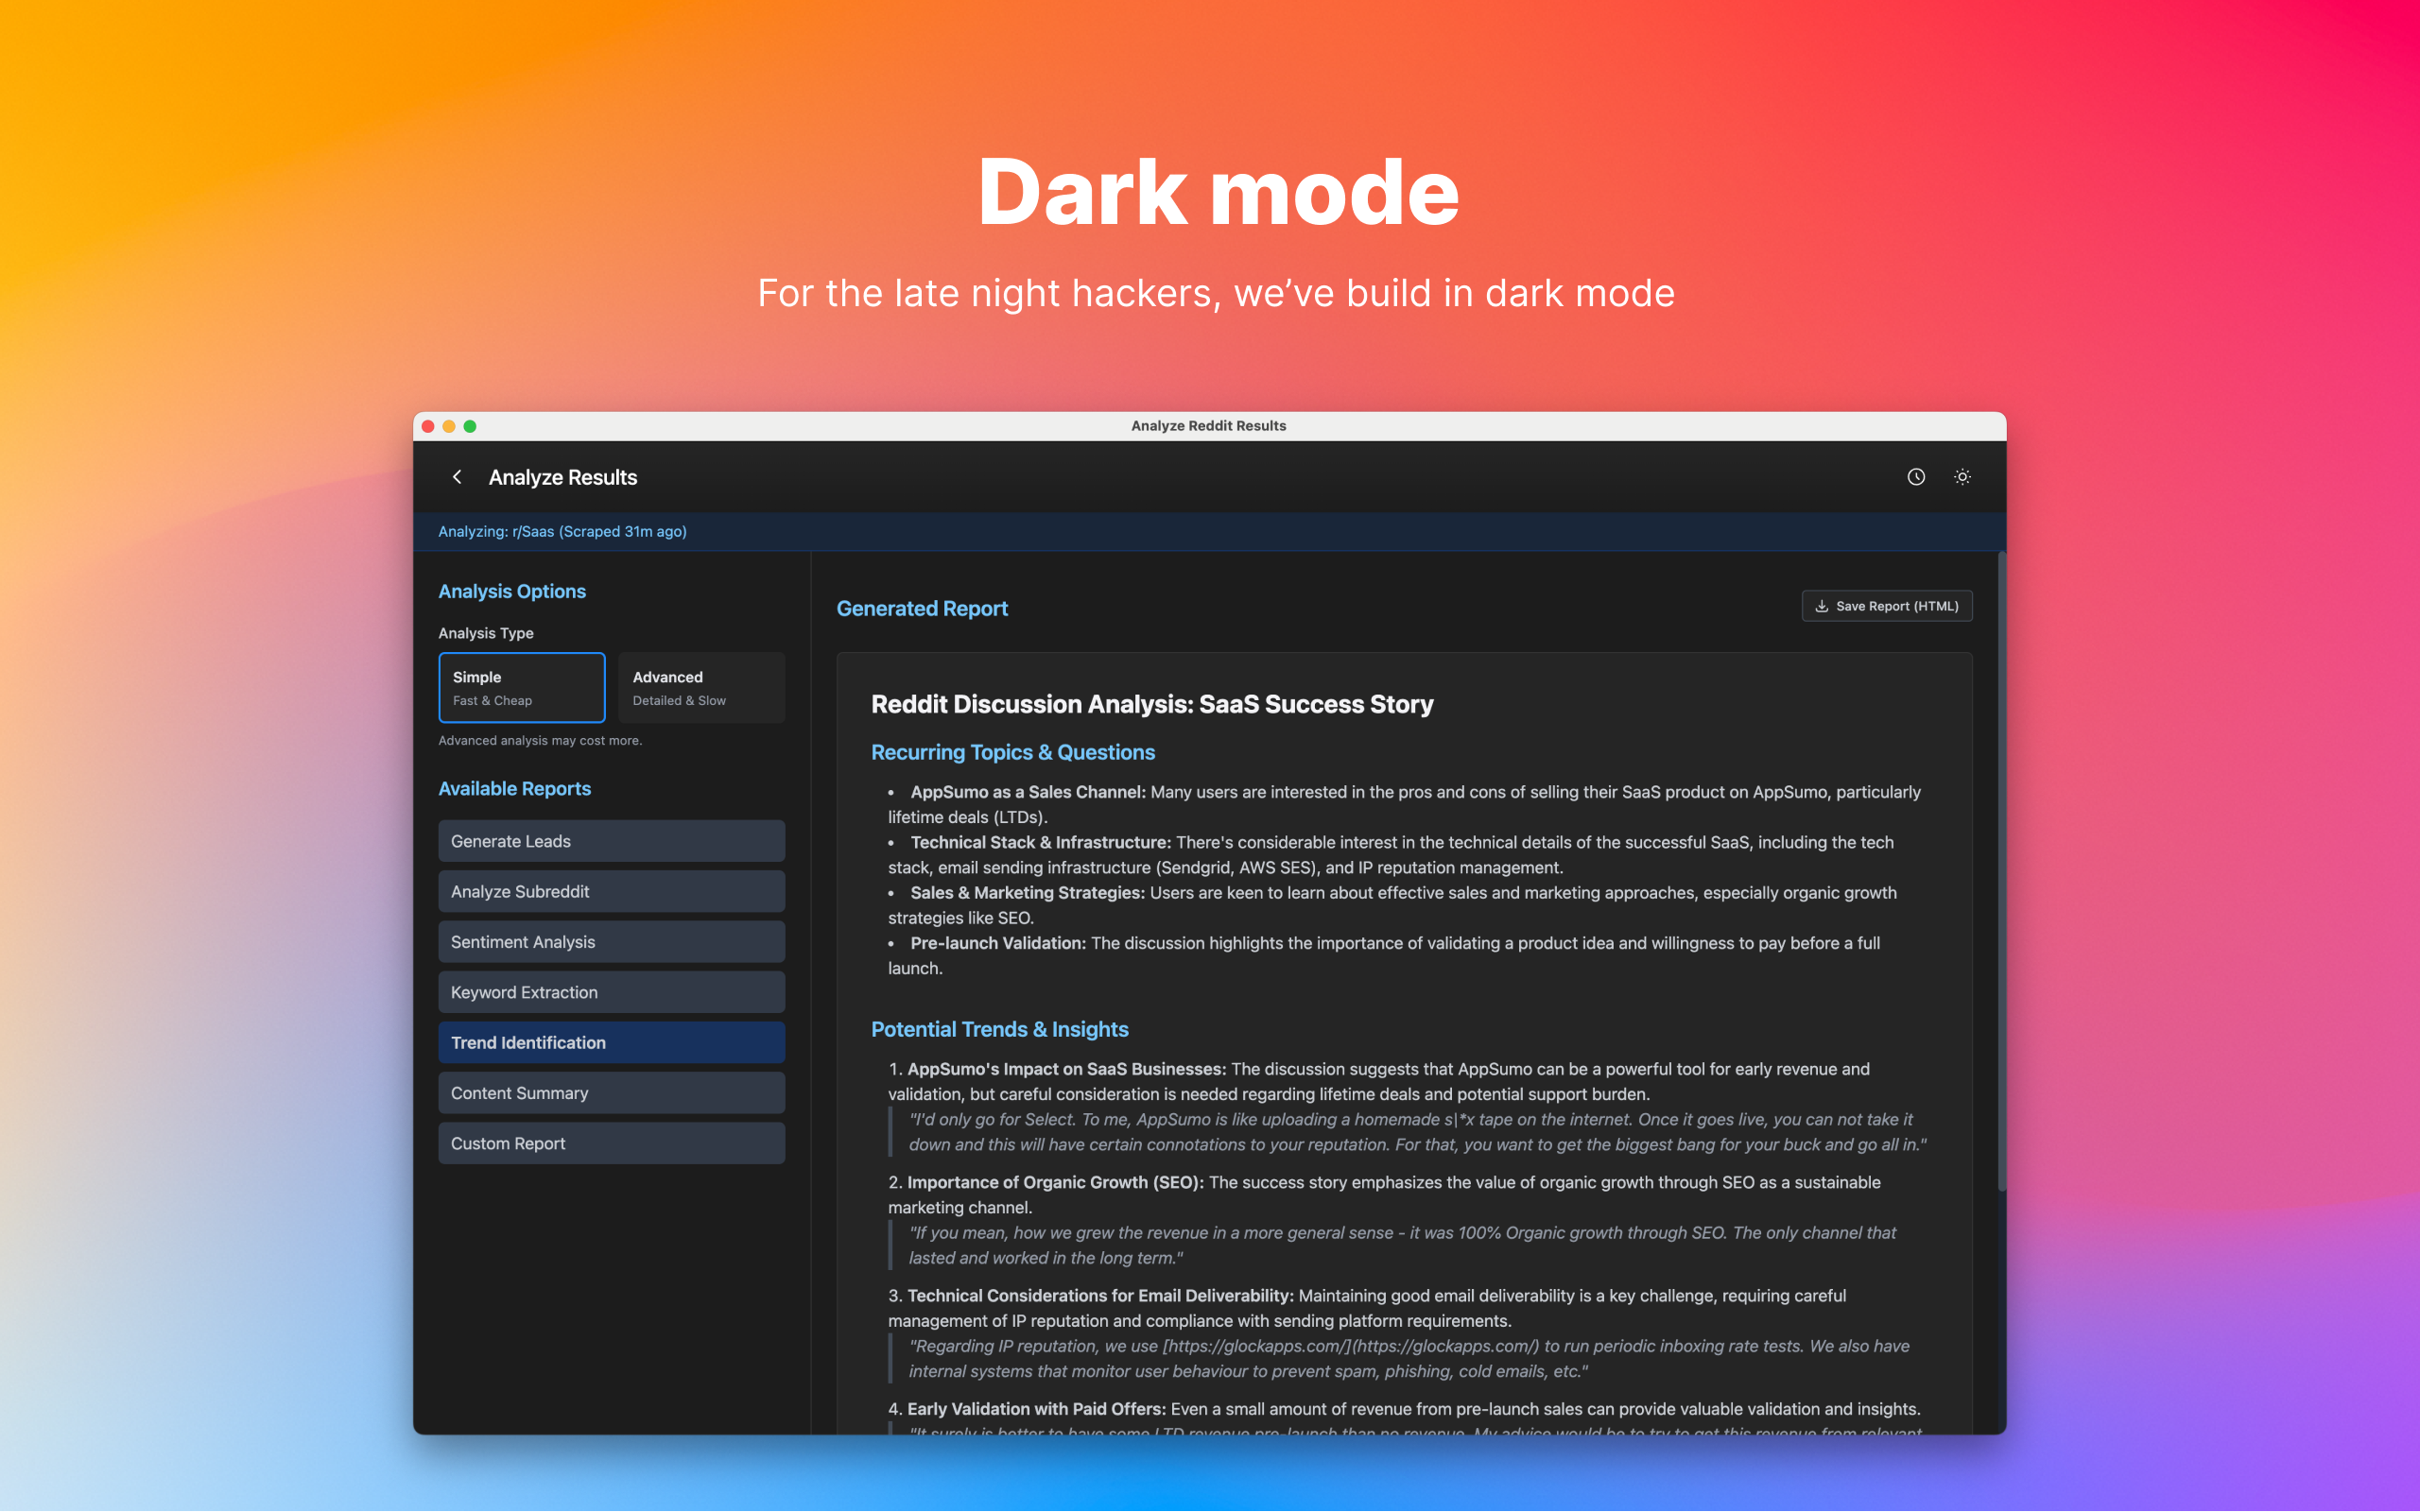Select the Trend Identification report
The height and width of the screenshot is (1512, 2420).
[611, 1042]
